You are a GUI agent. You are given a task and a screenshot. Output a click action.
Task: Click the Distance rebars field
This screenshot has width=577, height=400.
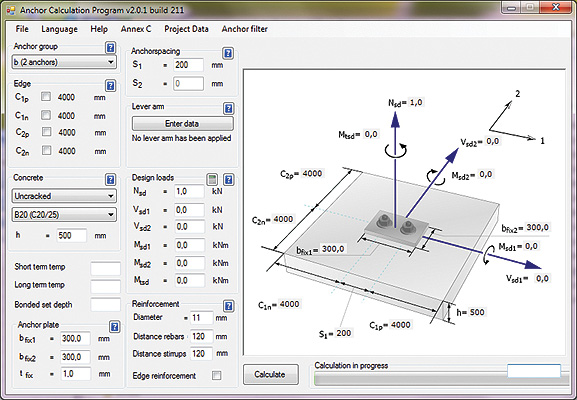[202, 336]
